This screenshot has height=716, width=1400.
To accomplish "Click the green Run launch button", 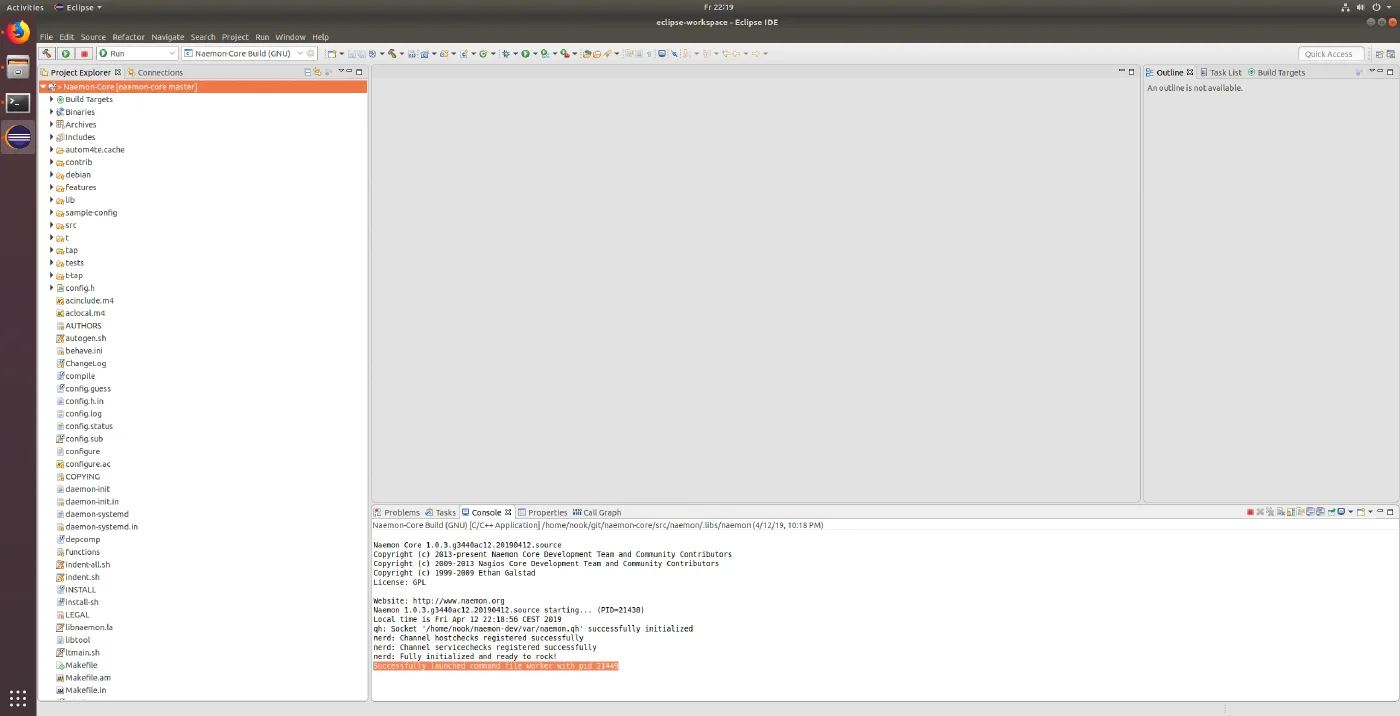I will tap(65, 53).
